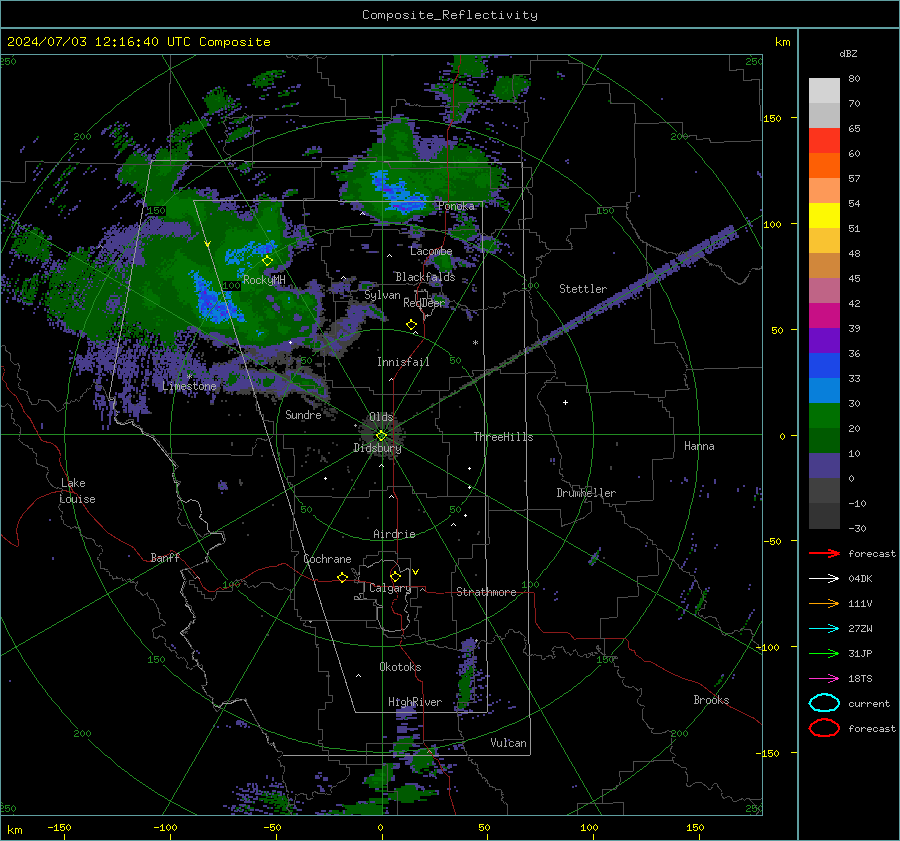Click the radar site diamond at Didsbury center
Image resolution: width=900 pixels, height=841 pixels.
tap(381, 435)
